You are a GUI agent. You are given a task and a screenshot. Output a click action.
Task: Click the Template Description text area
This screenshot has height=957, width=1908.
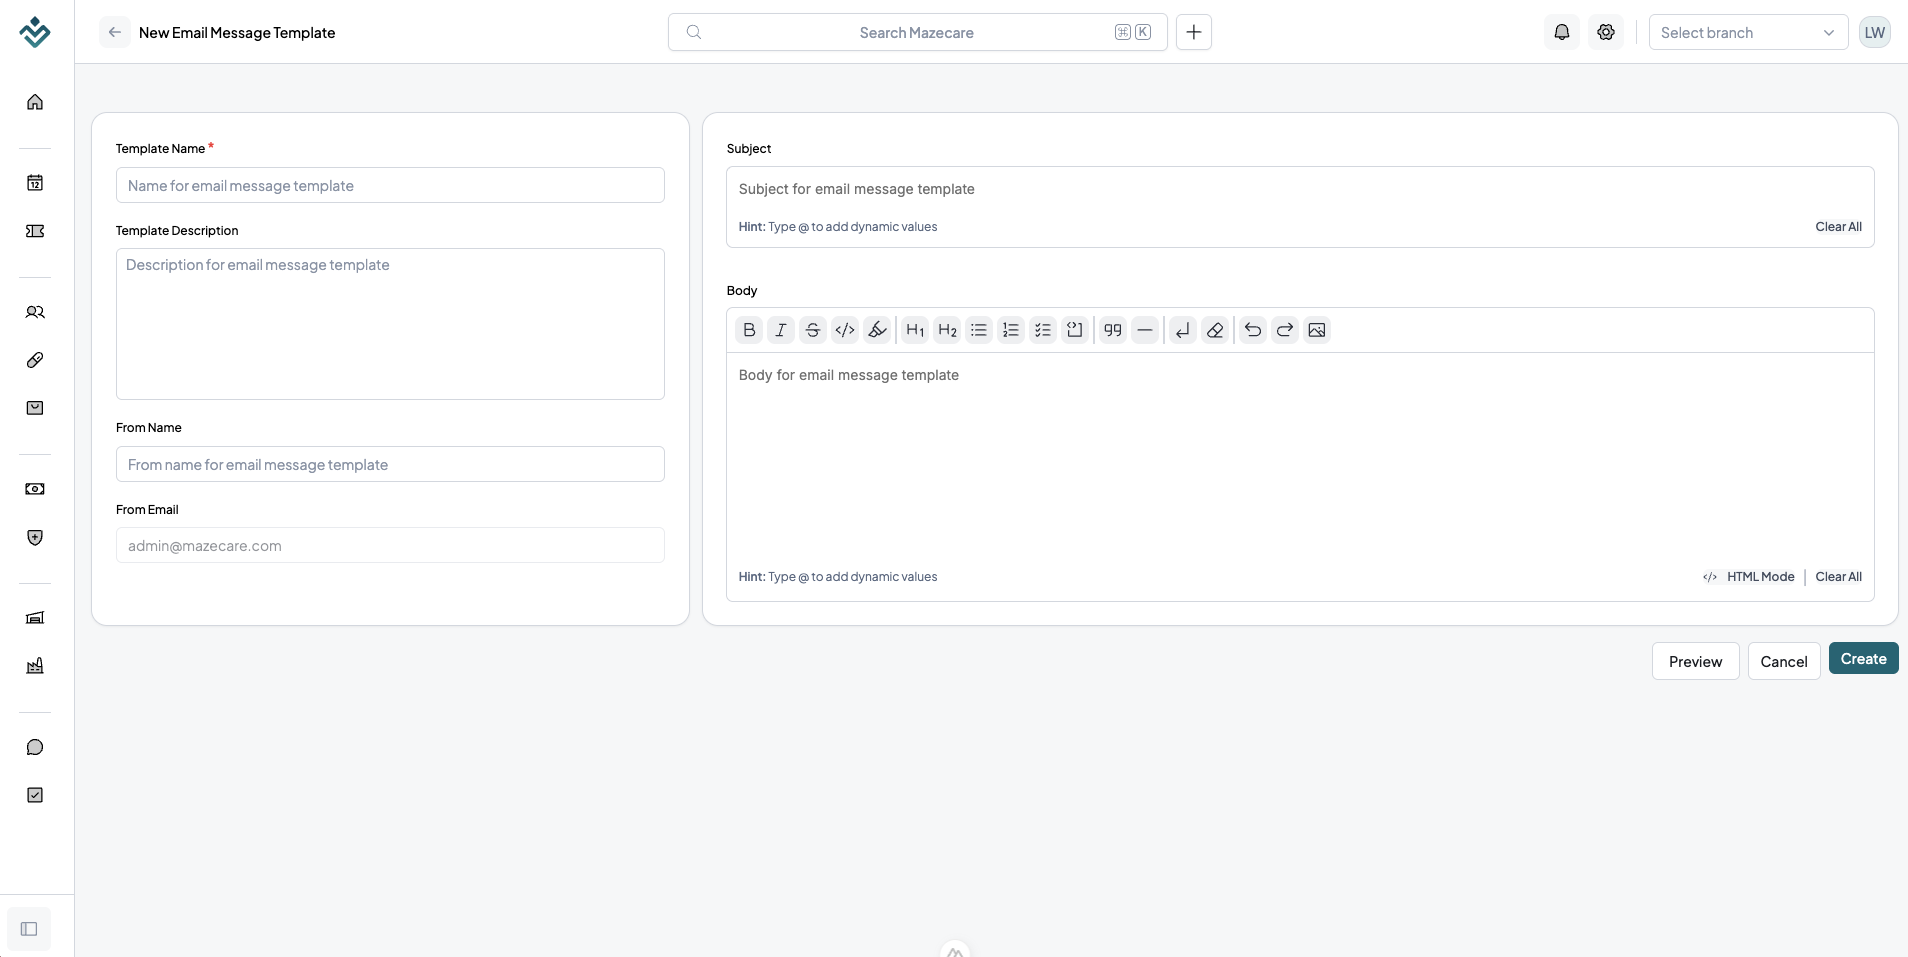point(390,324)
